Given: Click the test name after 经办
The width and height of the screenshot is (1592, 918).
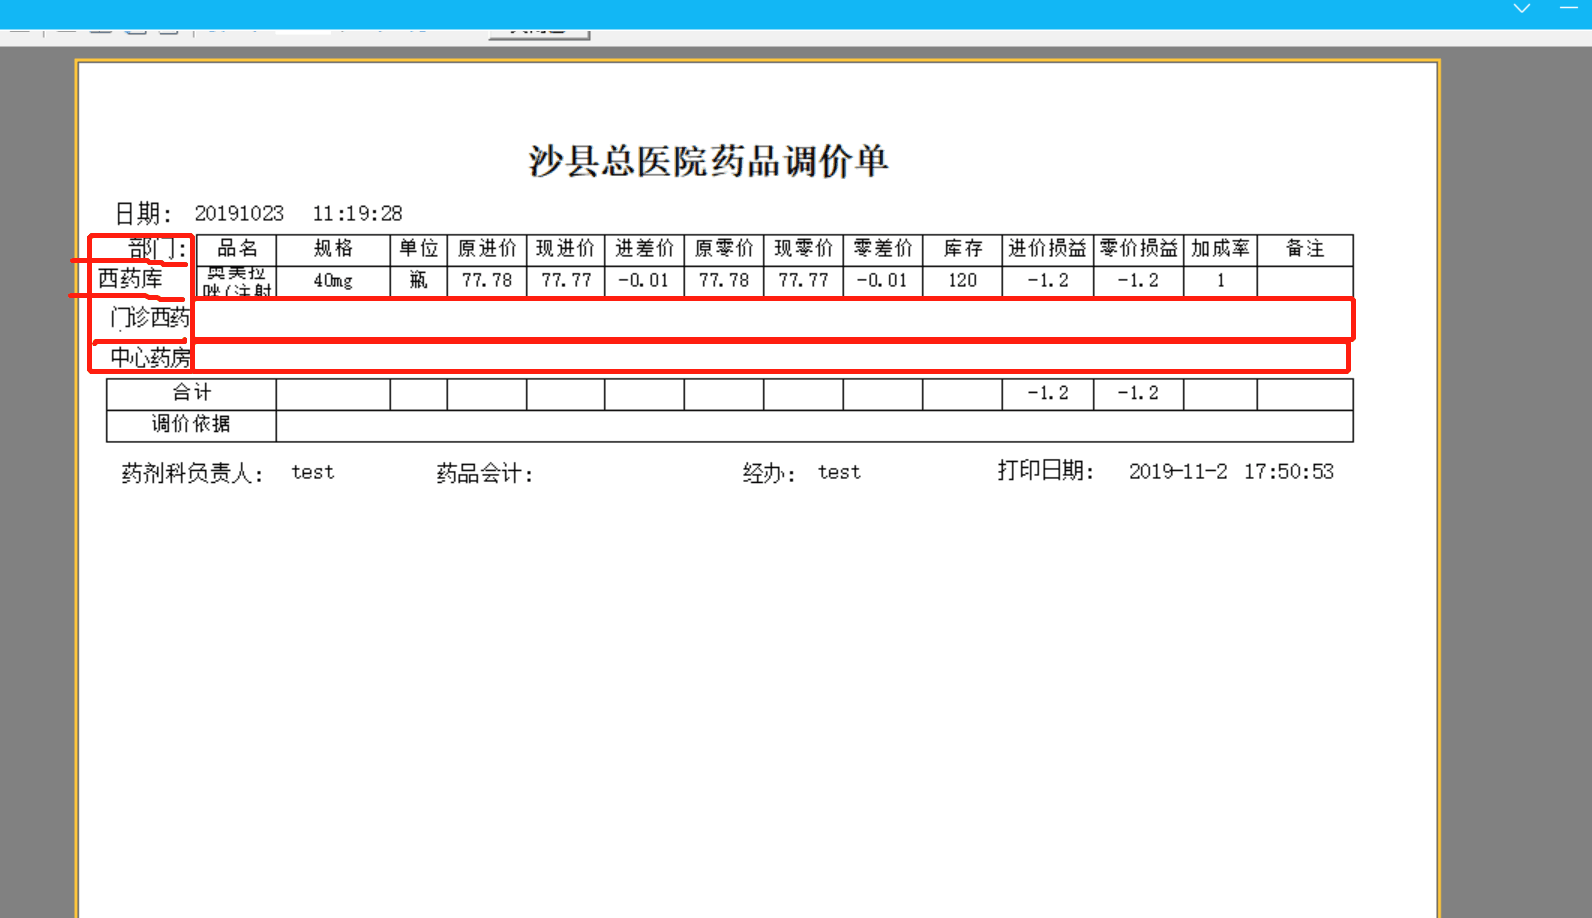Looking at the screenshot, I should coord(839,472).
